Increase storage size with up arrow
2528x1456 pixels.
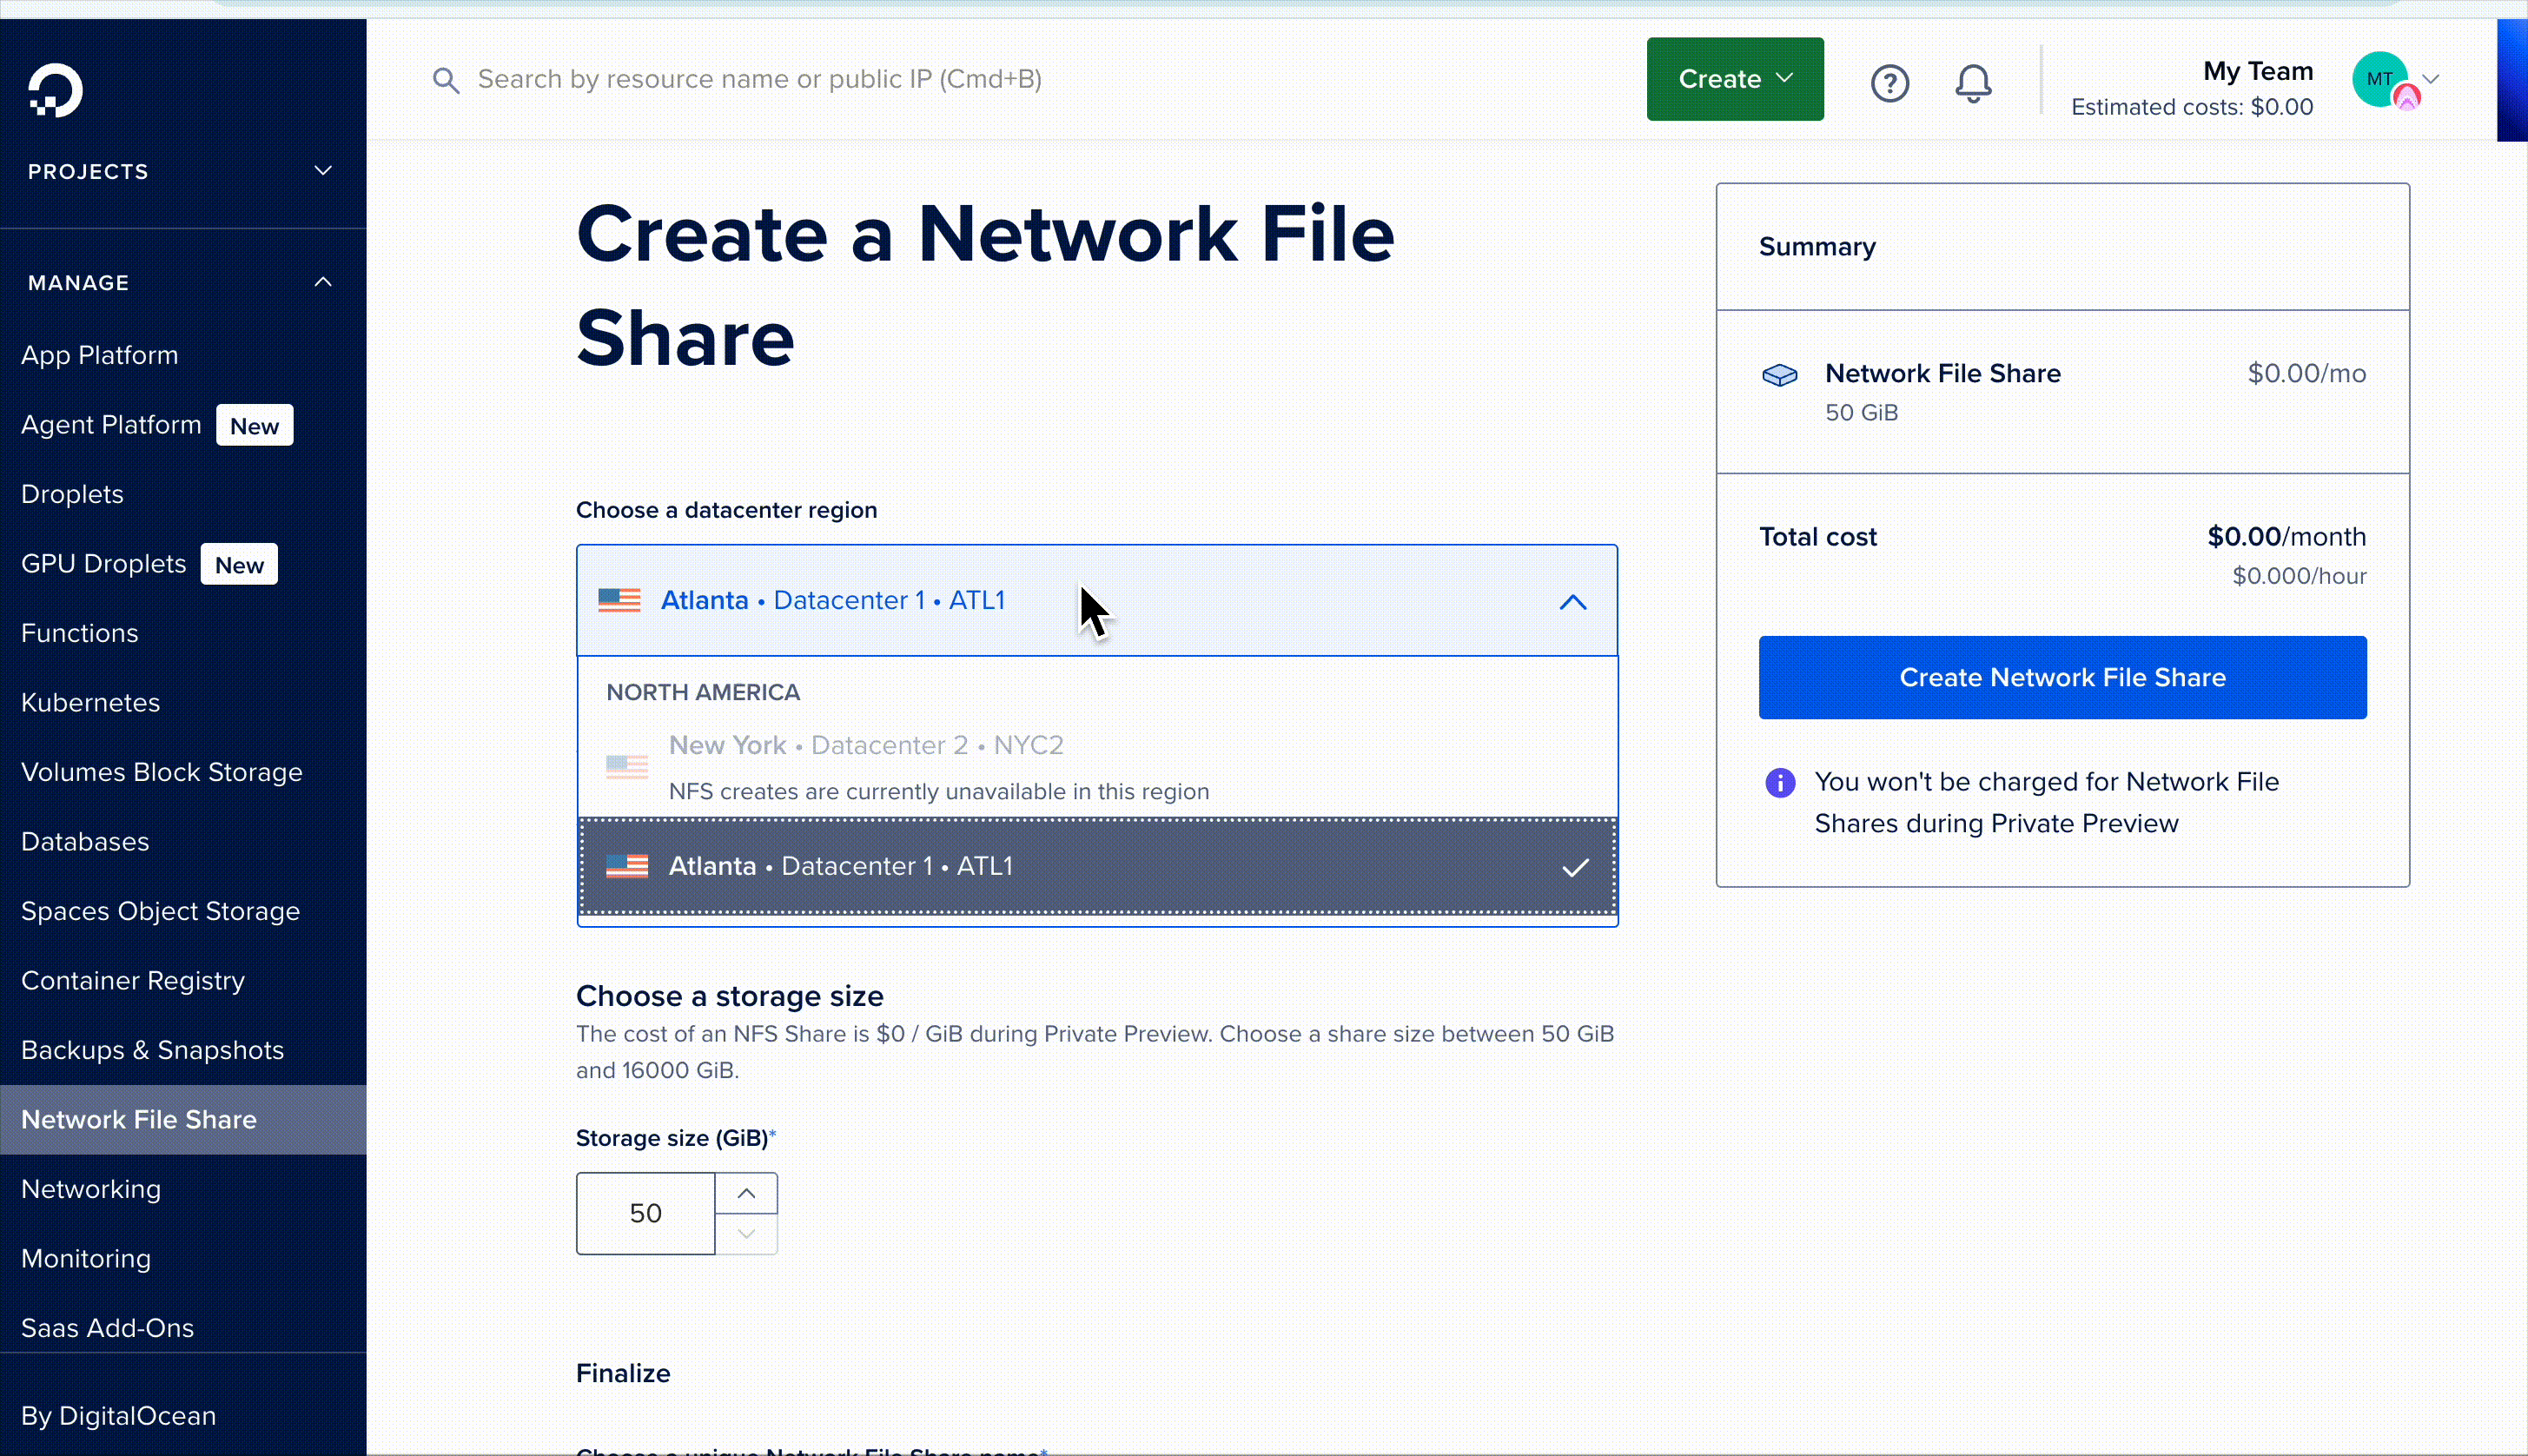[x=746, y=1193]
